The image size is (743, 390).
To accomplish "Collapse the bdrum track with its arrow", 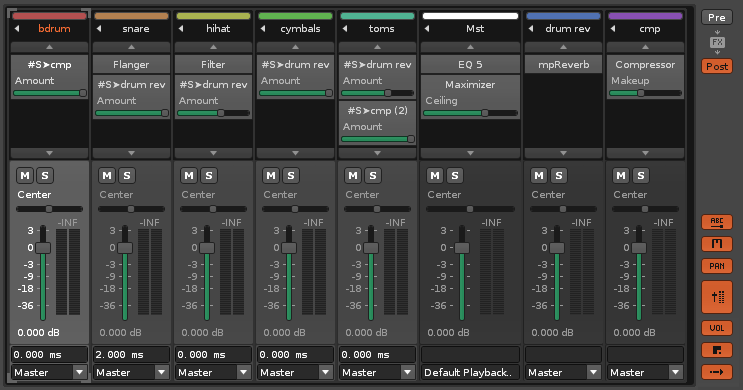I will coord(17,29).
